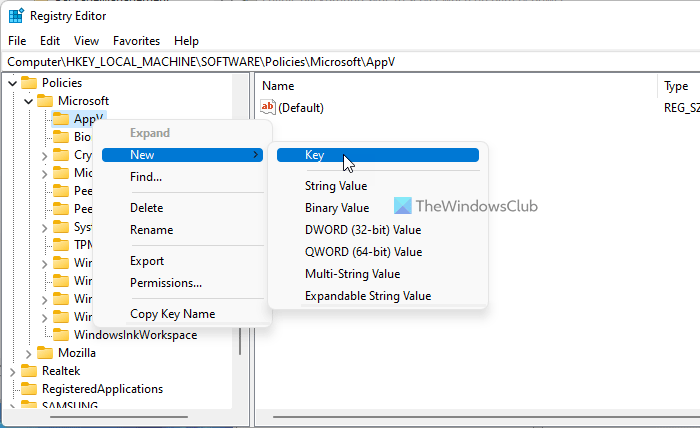Select the Realtek key

click(61, 371)
